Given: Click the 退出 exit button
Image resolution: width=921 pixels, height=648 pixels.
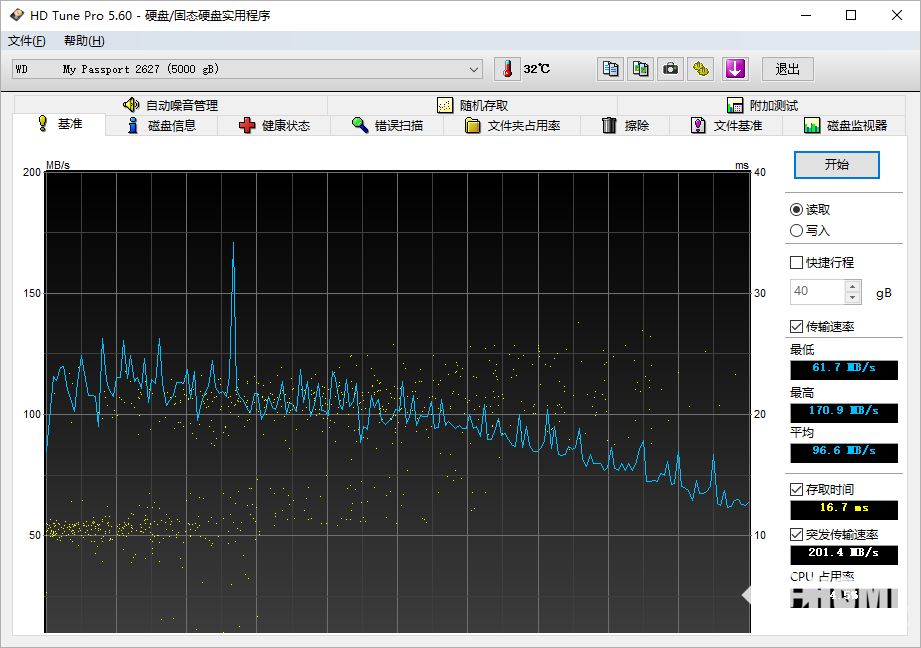Looking at the screenshot, I should point(787,69).
